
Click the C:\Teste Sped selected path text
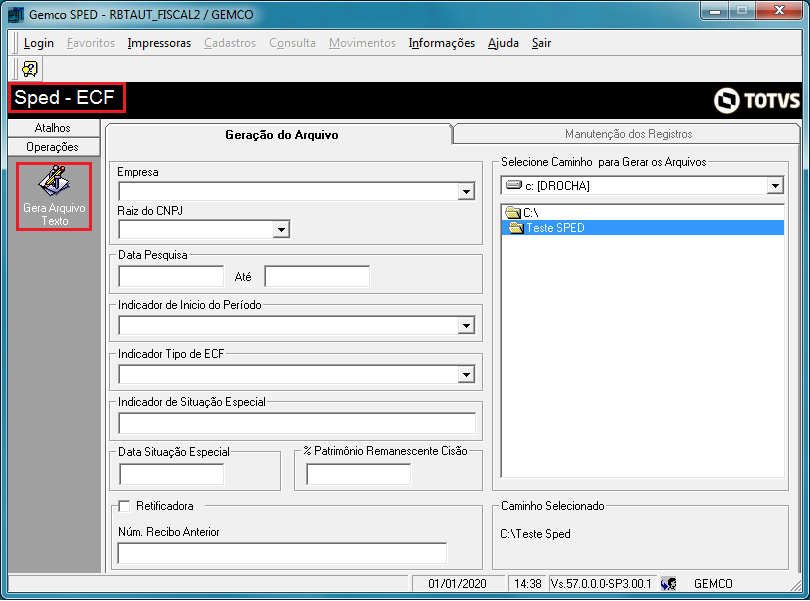[x=535, y=534]
